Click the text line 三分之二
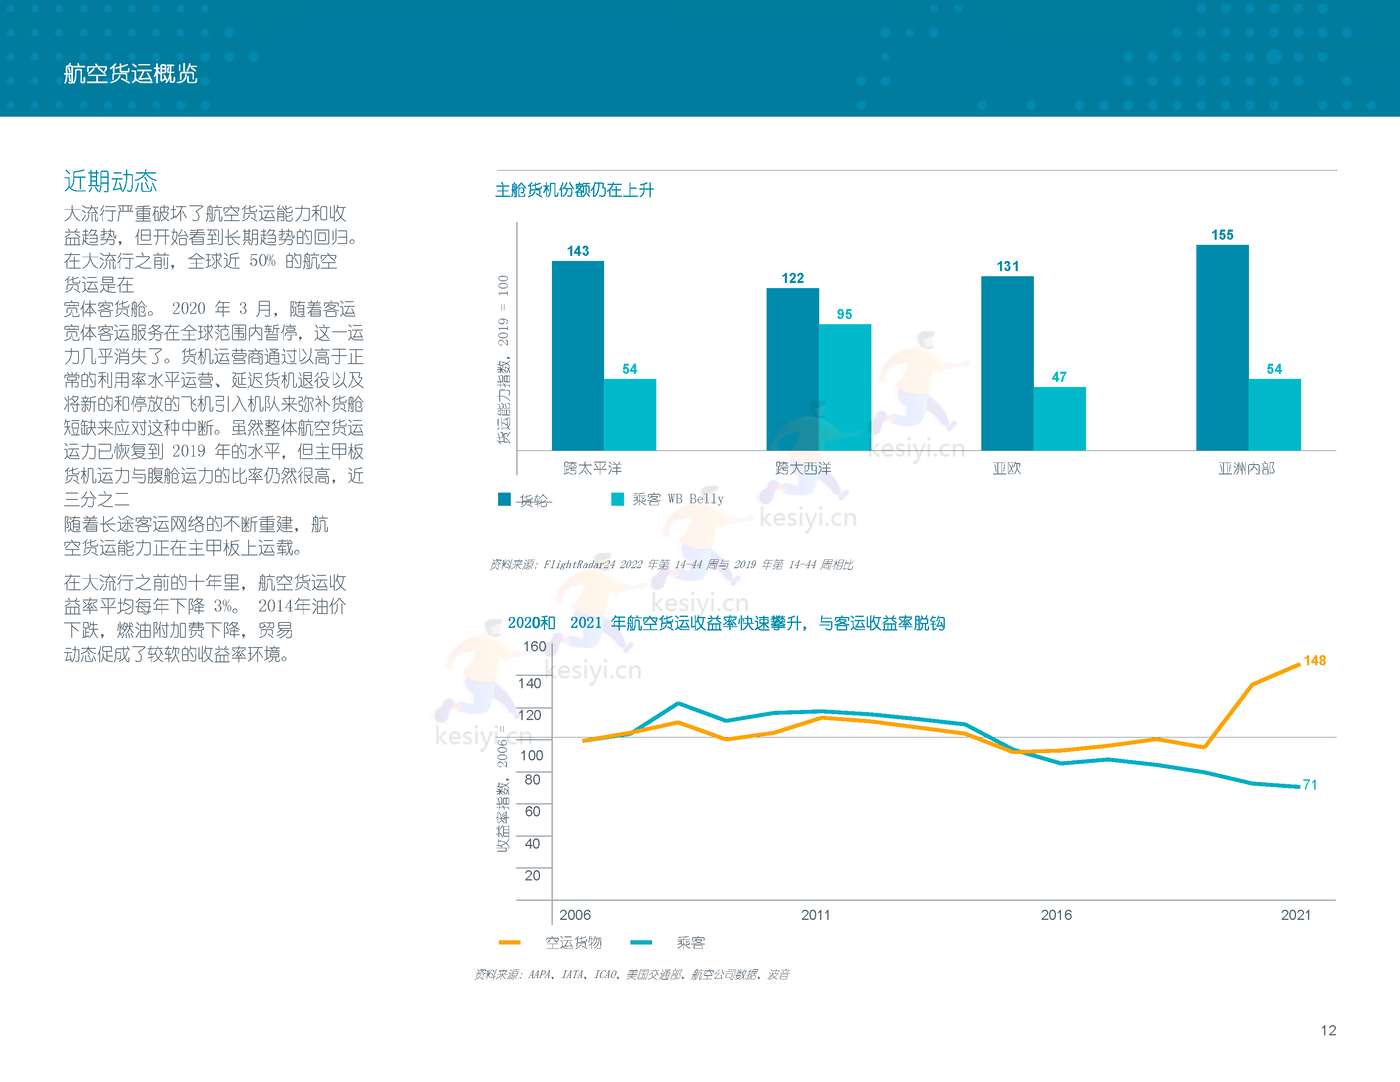This screenshot has height=1082, width=1400. click(x=97, y=499)
